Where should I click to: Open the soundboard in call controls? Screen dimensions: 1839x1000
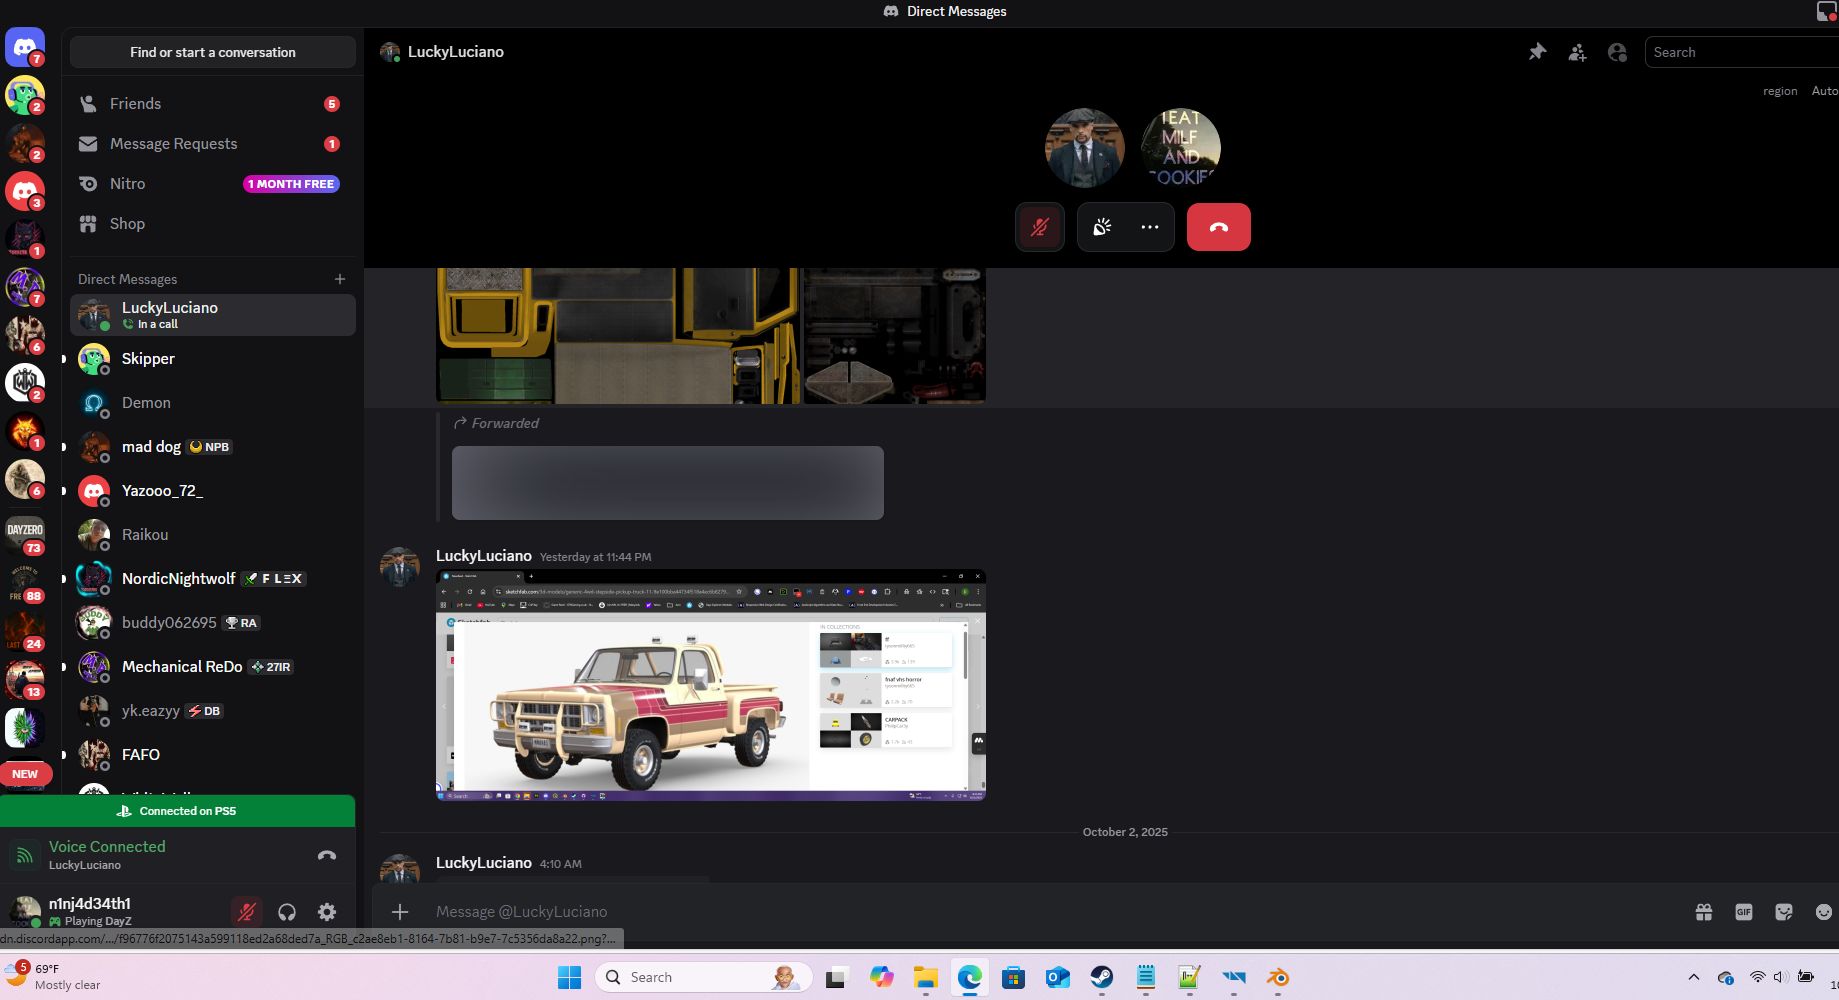[x=1102, y=227]
